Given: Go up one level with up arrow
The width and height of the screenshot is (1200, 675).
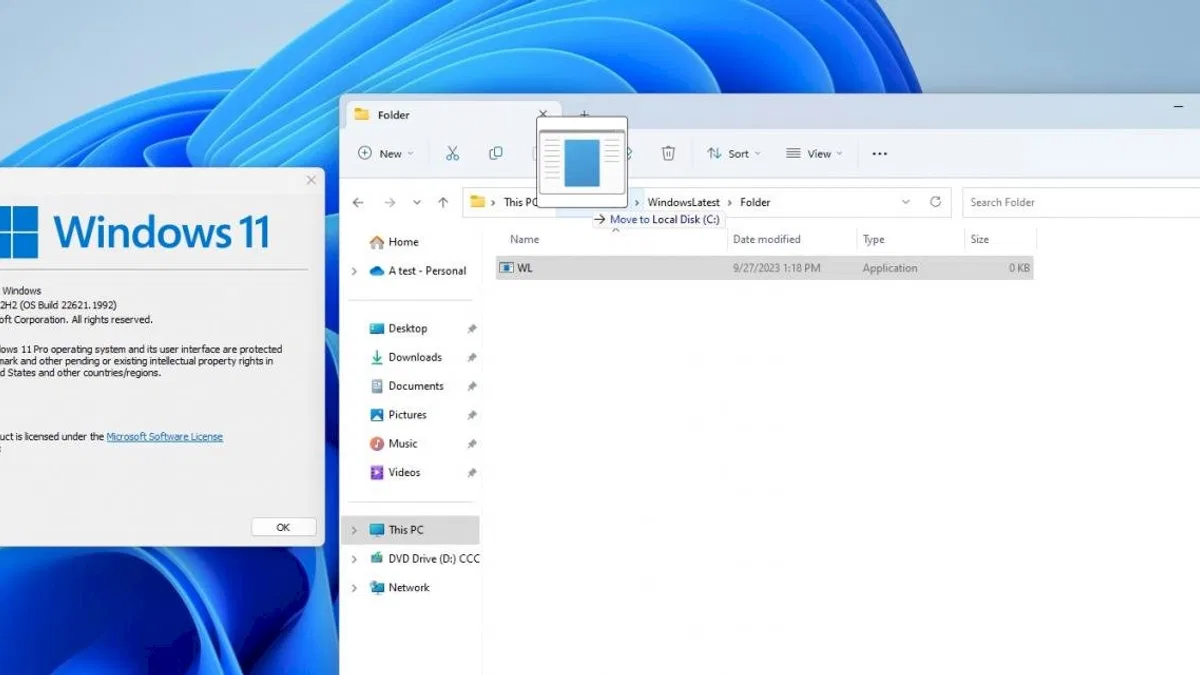Looking at the screenshot, I should (x=443, y=202).
